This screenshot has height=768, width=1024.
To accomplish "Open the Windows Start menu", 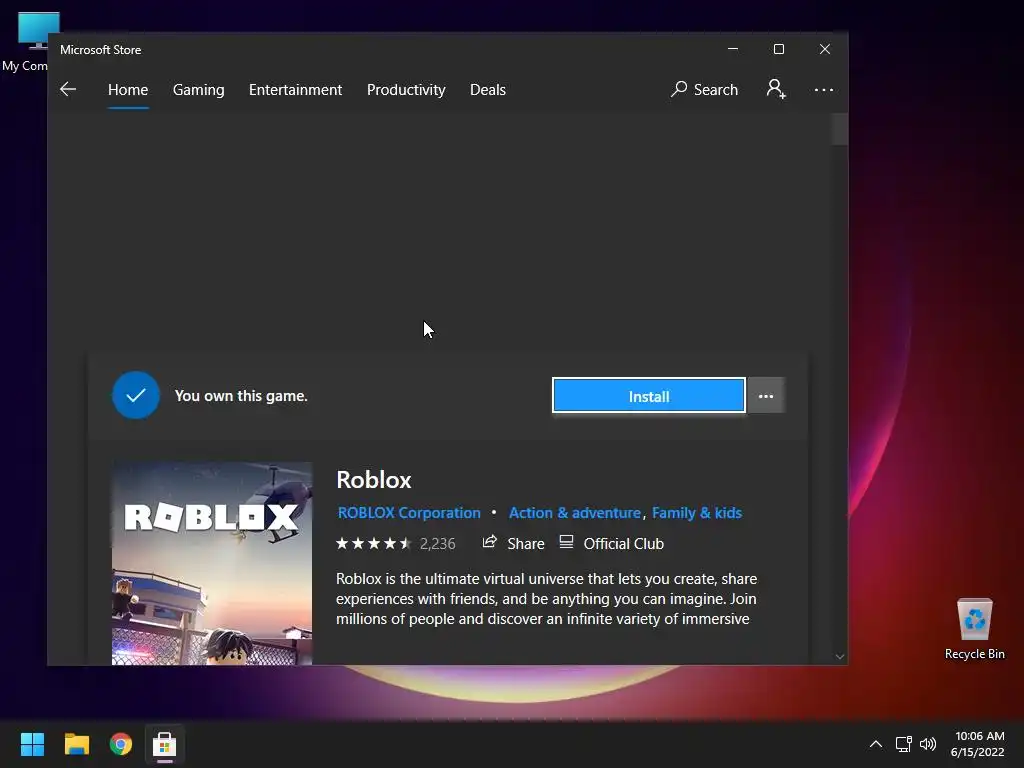I will coord(32,744).
